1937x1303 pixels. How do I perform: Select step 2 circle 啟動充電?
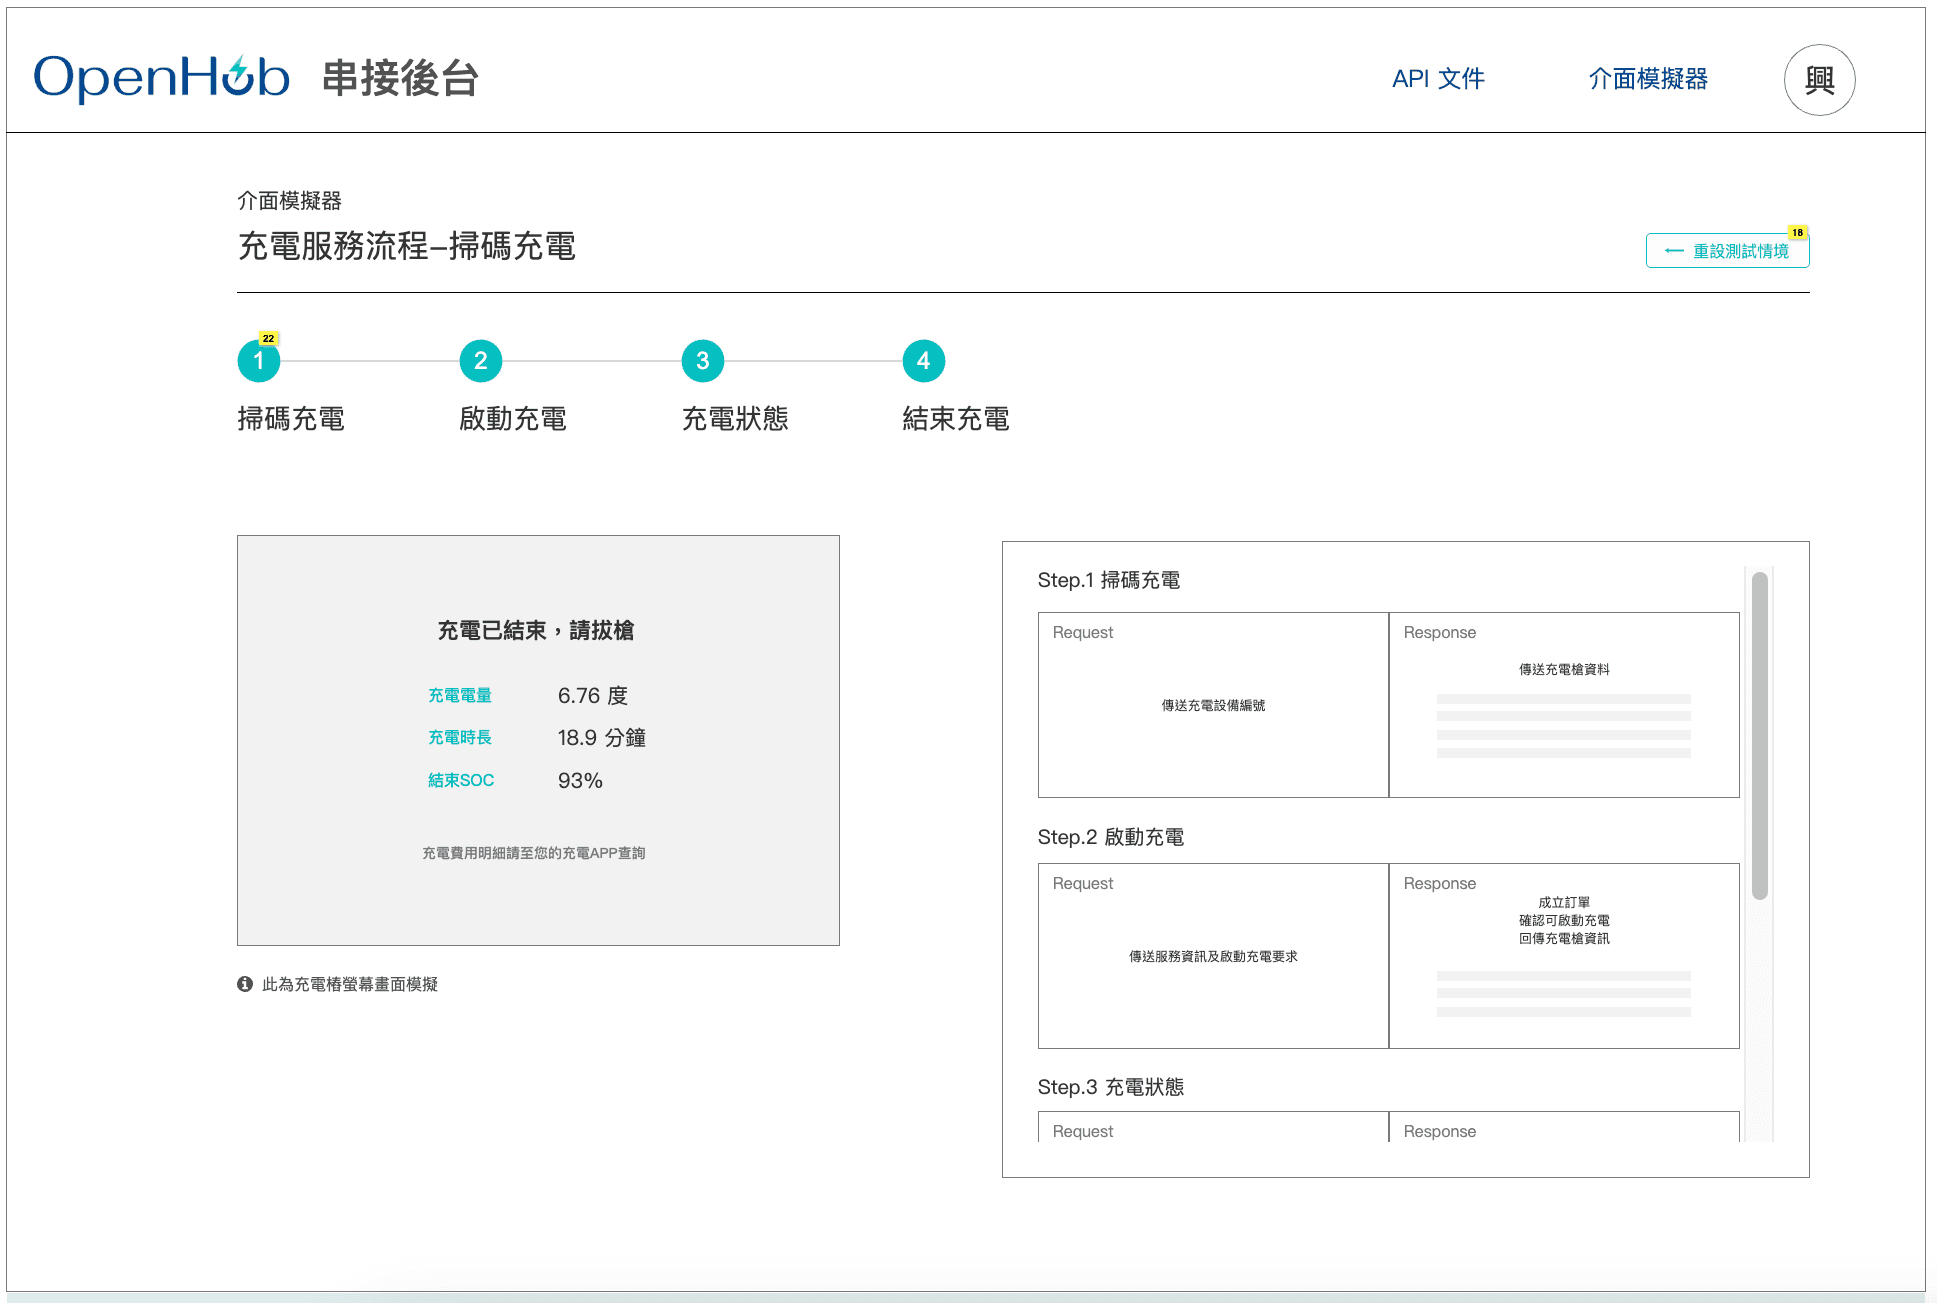click(x=480, y=361)
